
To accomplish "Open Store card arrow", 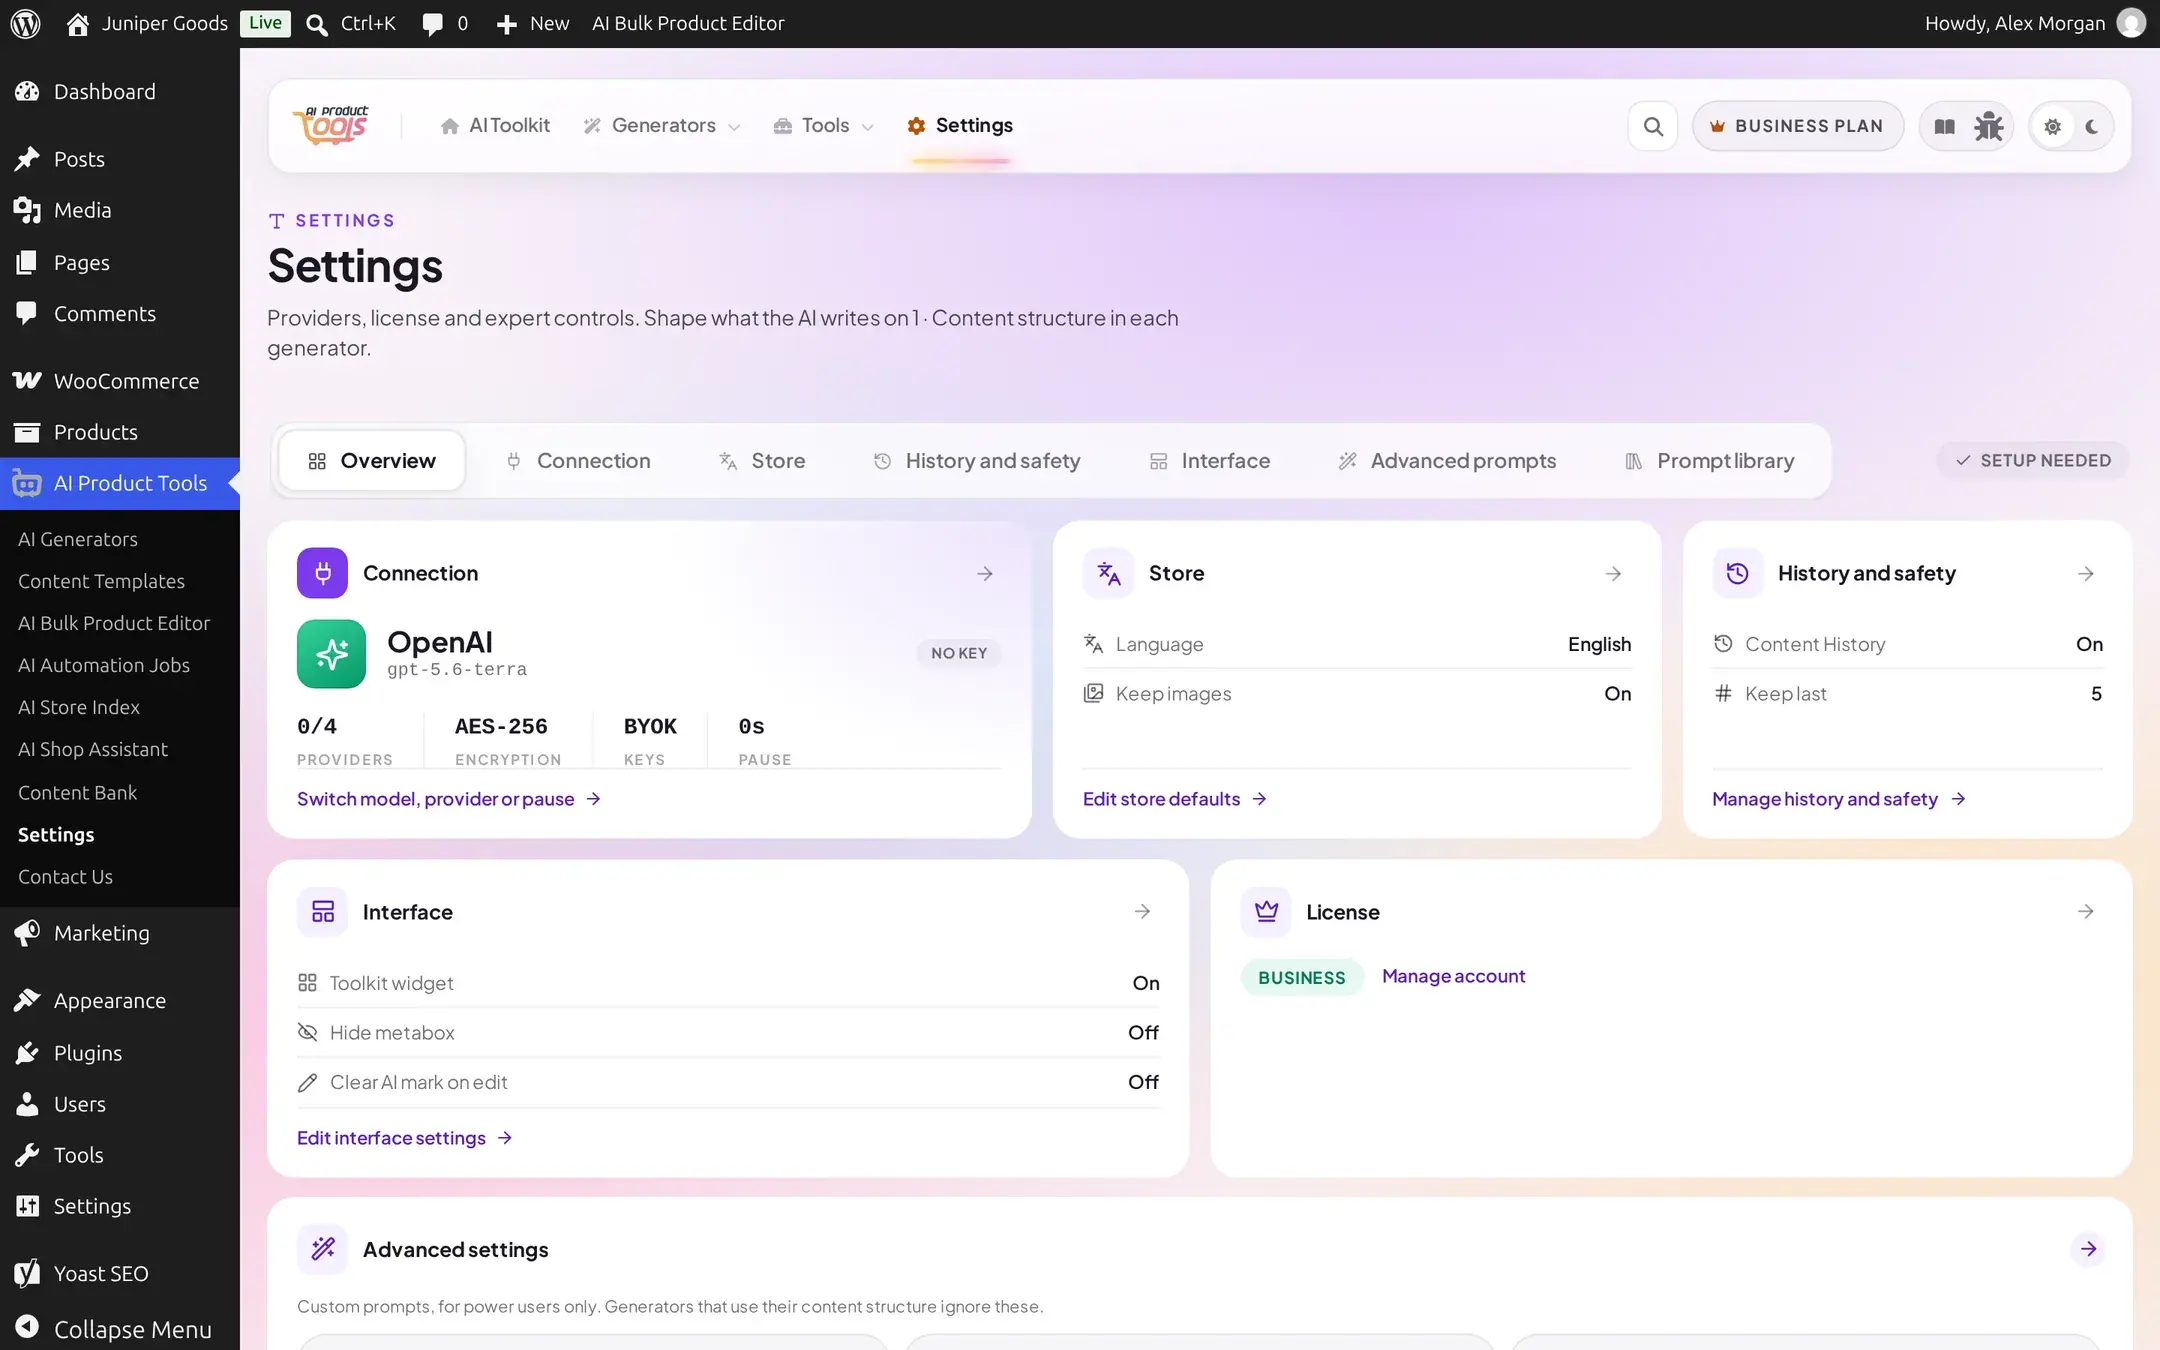I will (1613, 573).
